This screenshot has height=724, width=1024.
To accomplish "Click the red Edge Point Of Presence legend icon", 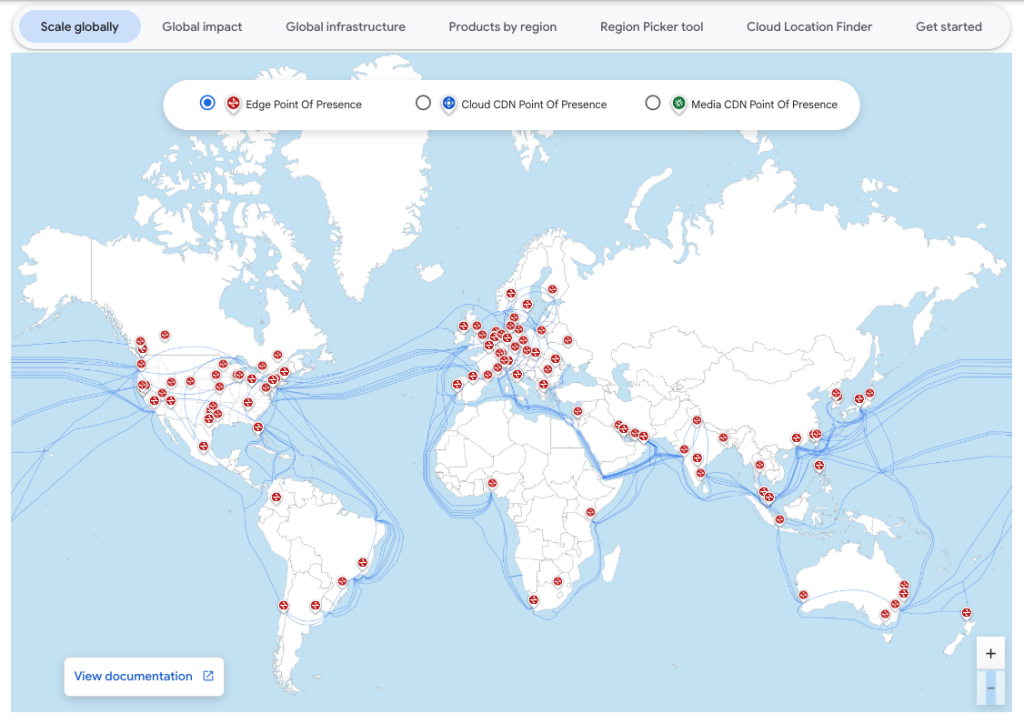I will tap(233, 104).
